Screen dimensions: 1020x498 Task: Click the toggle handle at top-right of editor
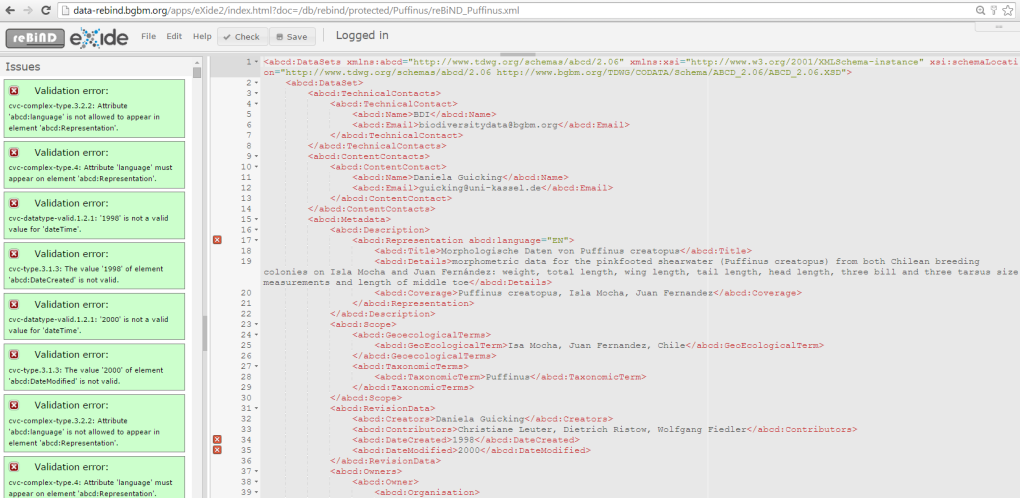click(x=999, y=27)
